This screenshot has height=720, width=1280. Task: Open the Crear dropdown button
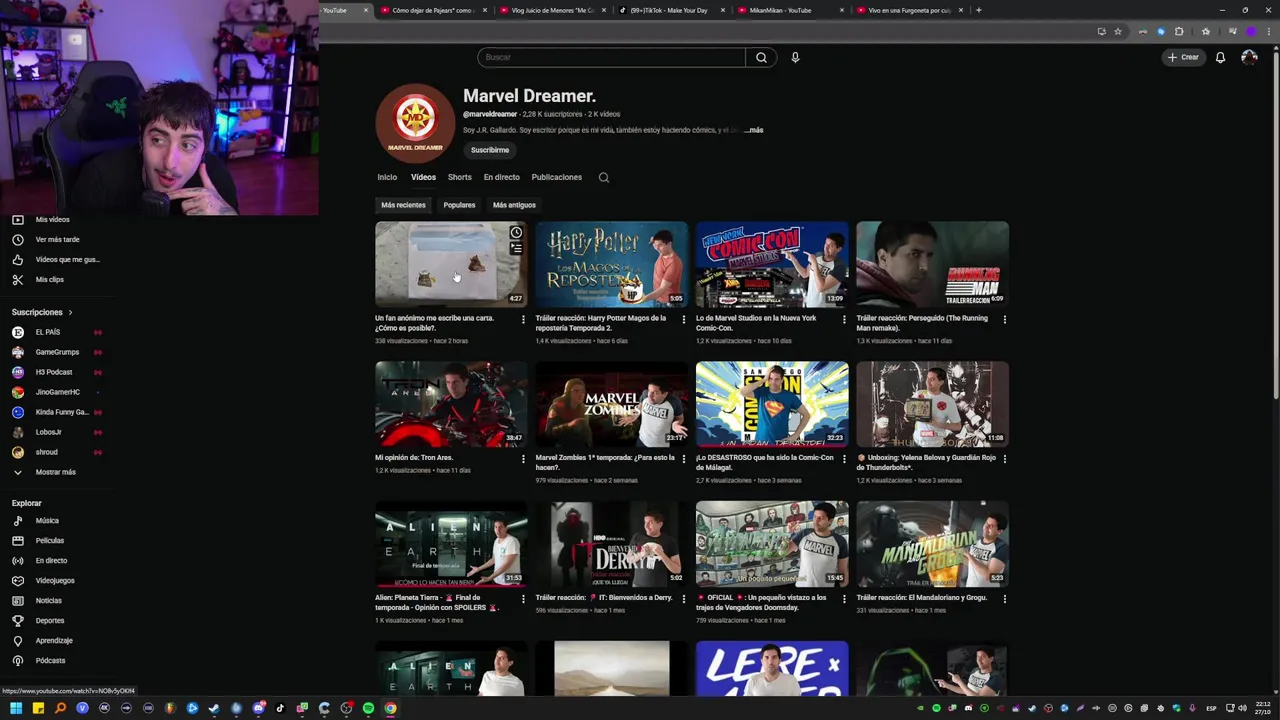click(x=1182, y=57)
